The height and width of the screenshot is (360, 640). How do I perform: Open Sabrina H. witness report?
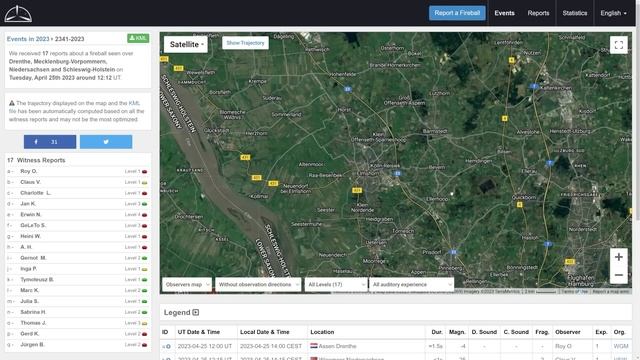click(x=33, y=312)
